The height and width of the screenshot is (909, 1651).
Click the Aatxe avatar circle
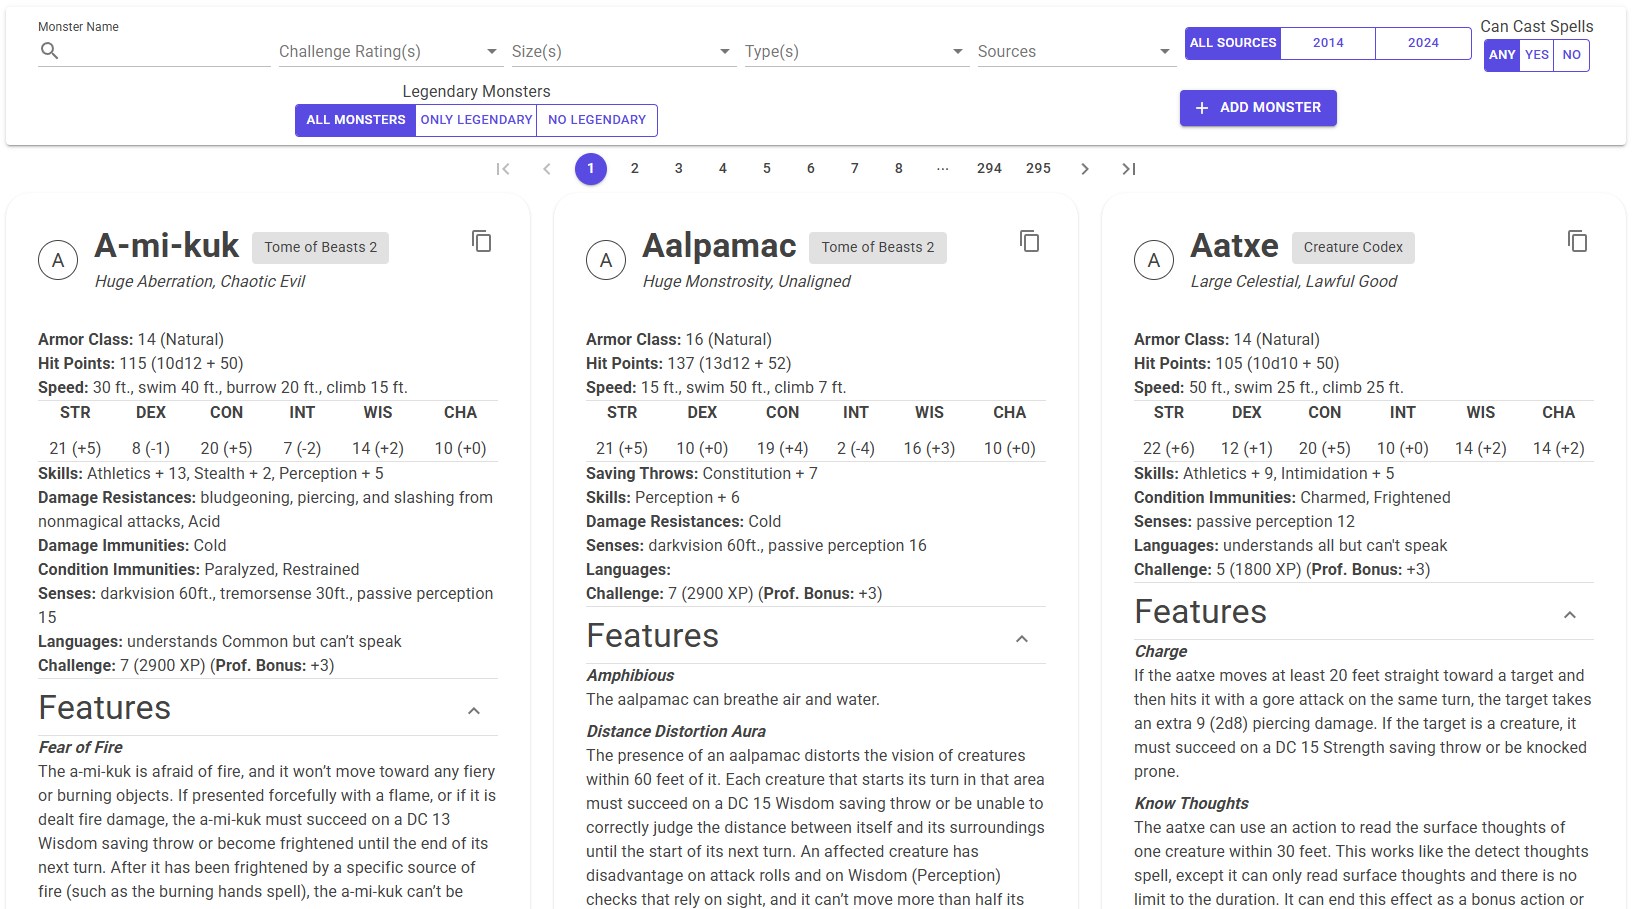[x=1154, y=259]
